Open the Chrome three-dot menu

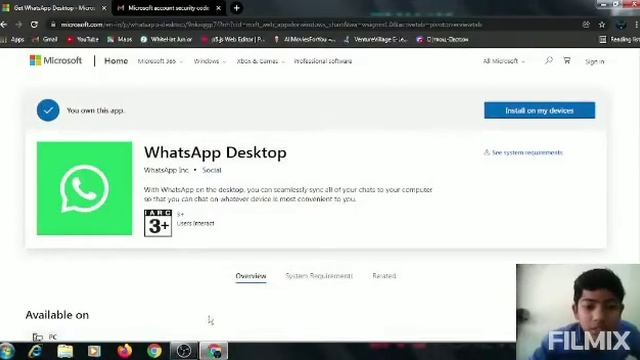coord(636,24)
